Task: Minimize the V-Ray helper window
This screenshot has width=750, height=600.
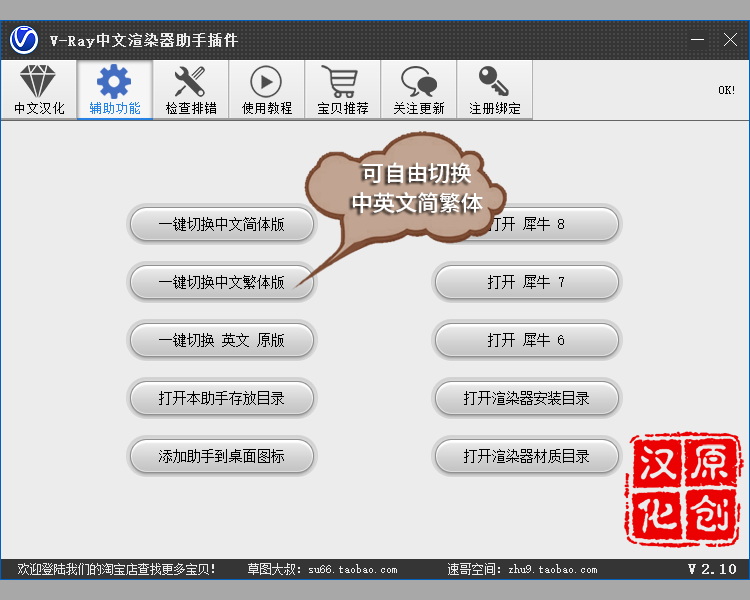Action: click(697, 40)
